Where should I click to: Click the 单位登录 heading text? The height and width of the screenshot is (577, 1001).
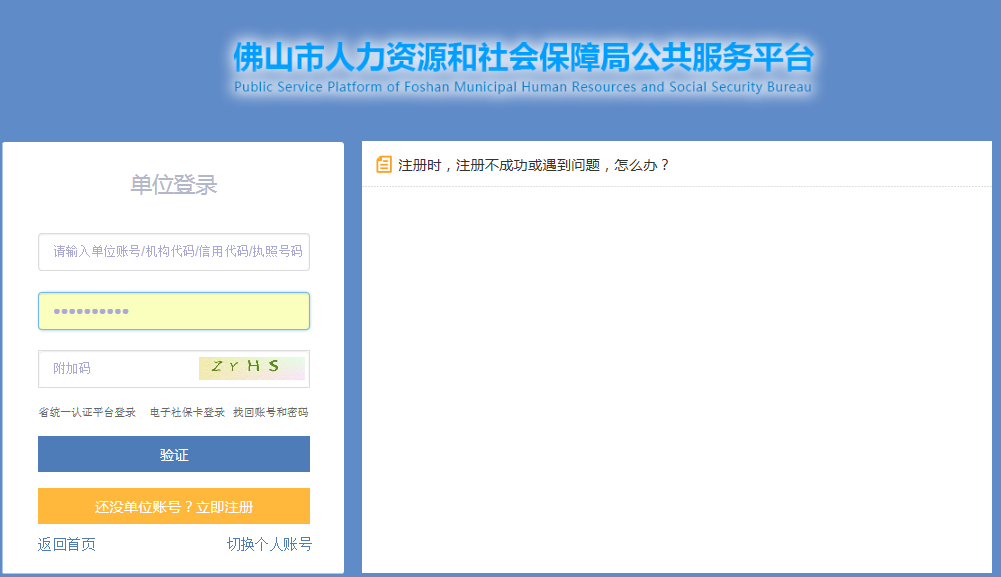point(174,184)
